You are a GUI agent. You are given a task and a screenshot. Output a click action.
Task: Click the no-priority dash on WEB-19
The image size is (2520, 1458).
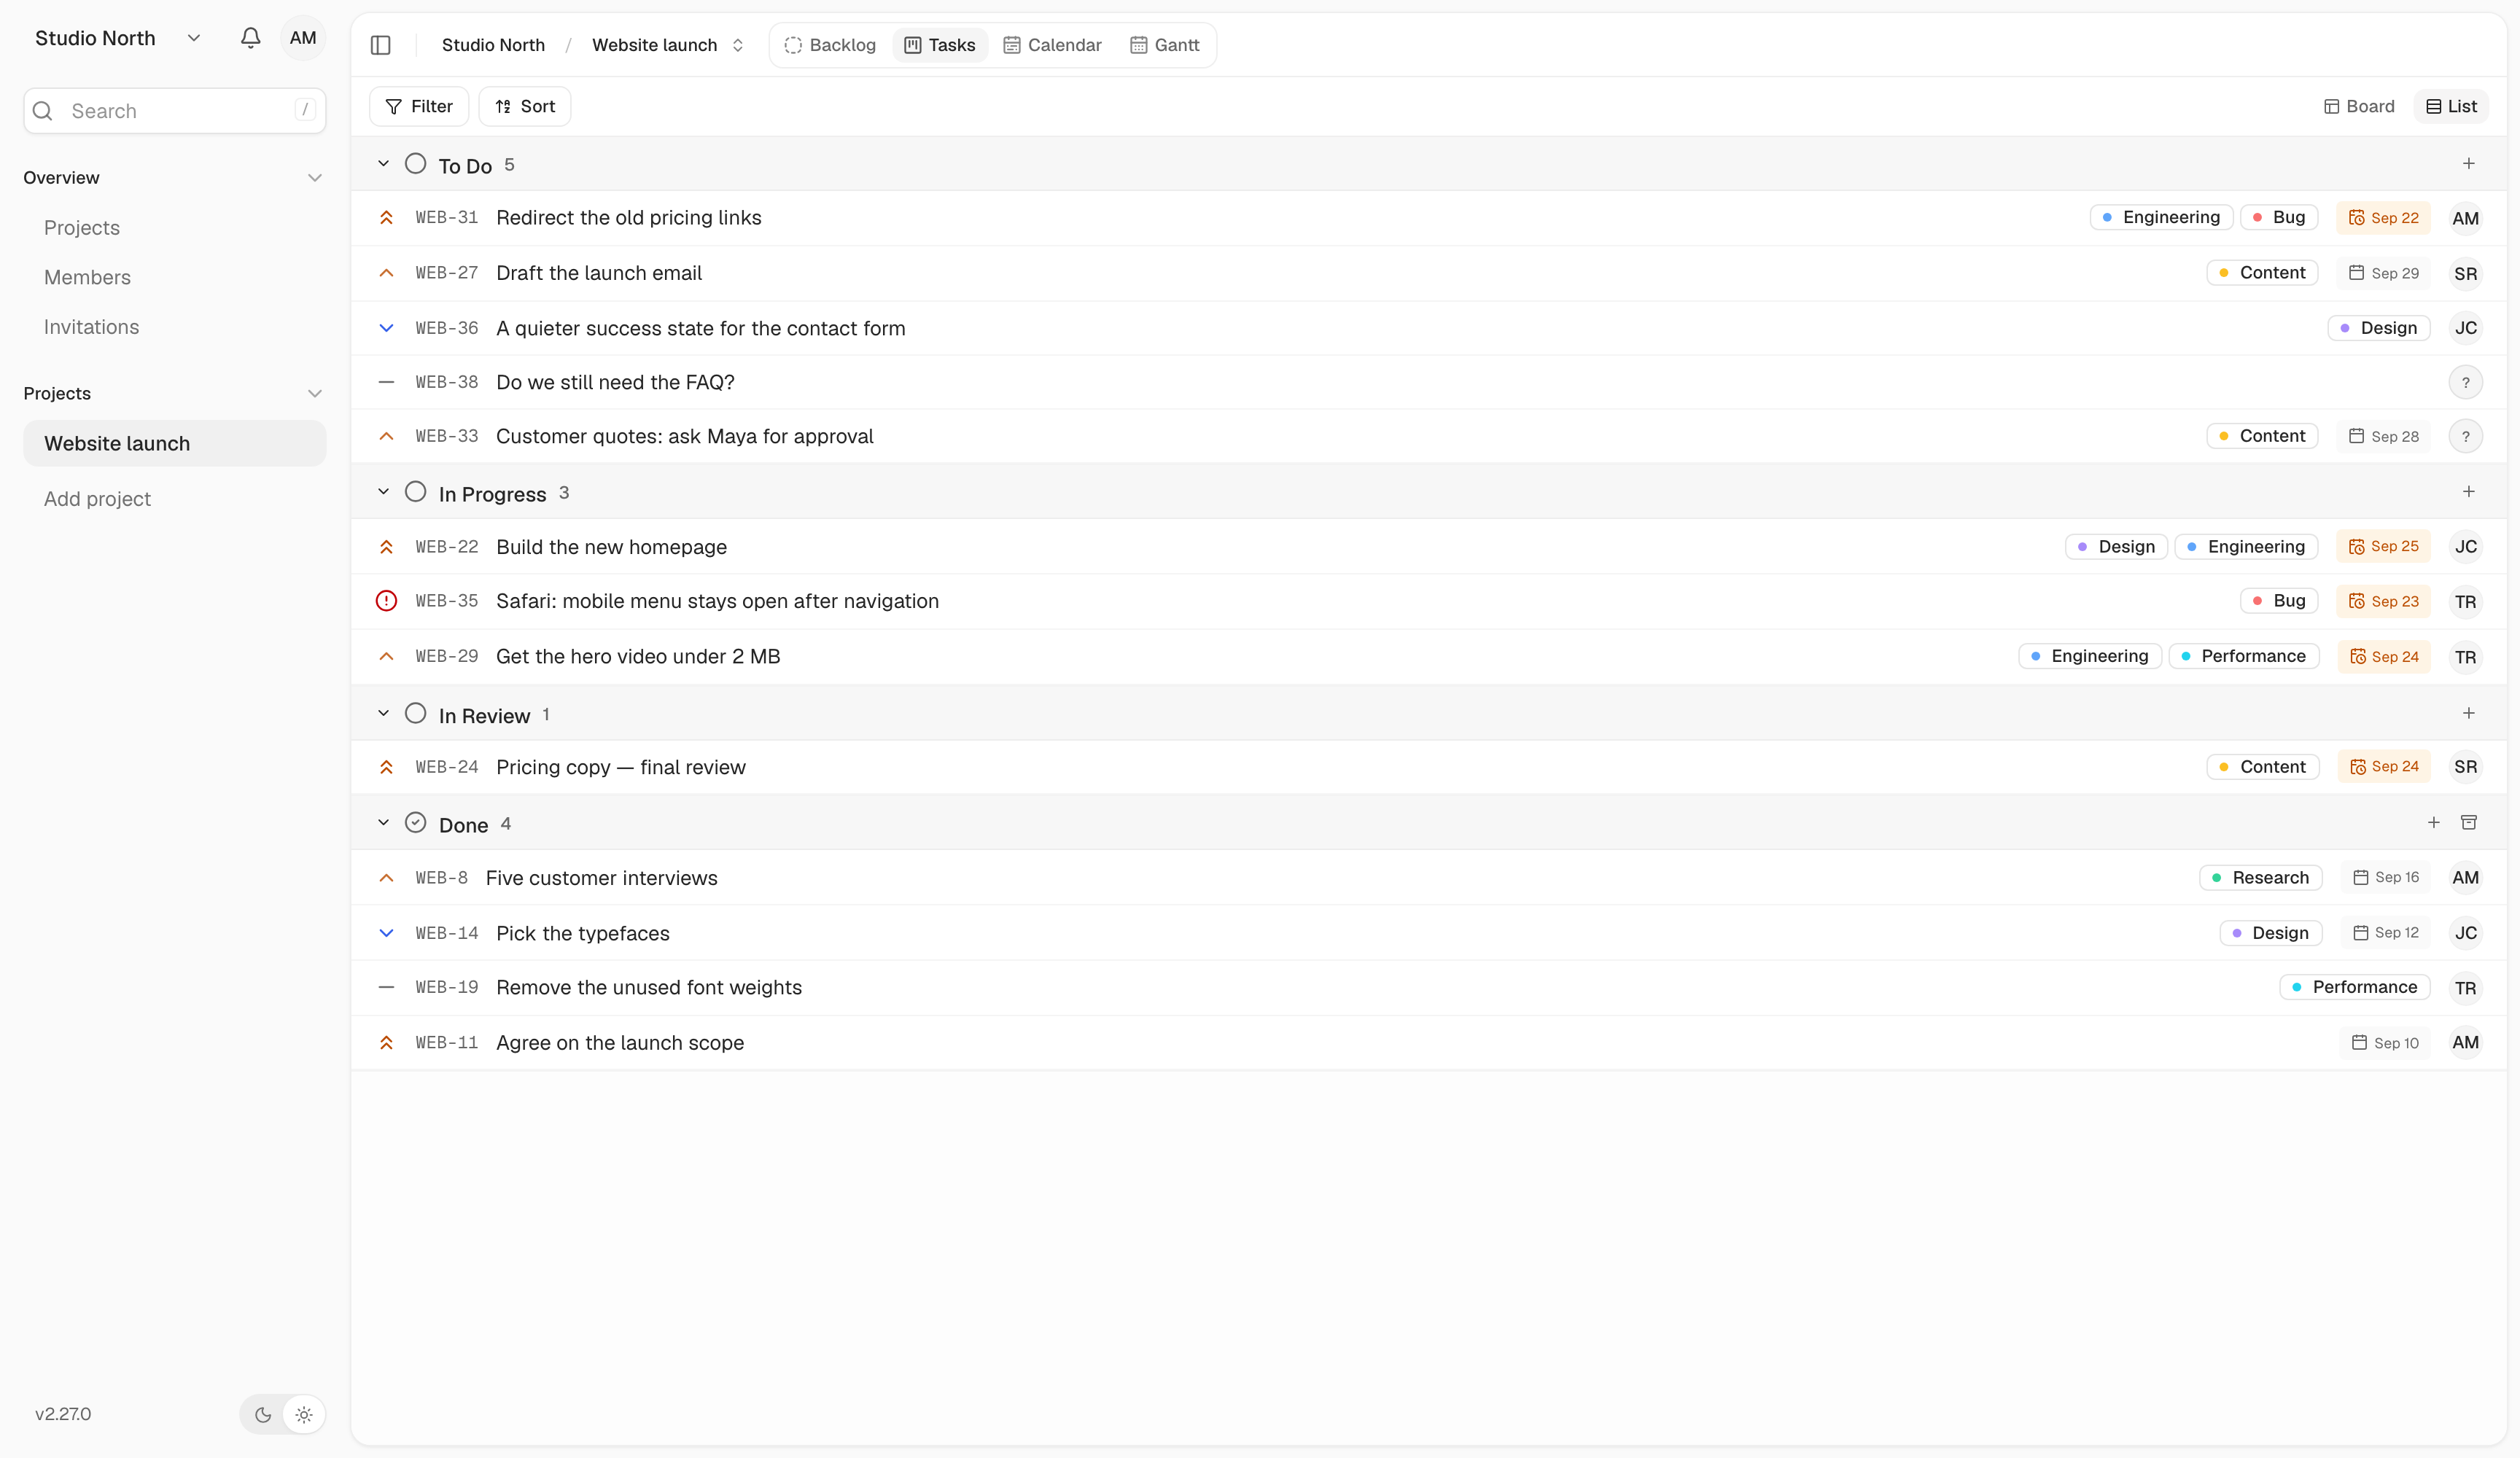coord(386,988)
